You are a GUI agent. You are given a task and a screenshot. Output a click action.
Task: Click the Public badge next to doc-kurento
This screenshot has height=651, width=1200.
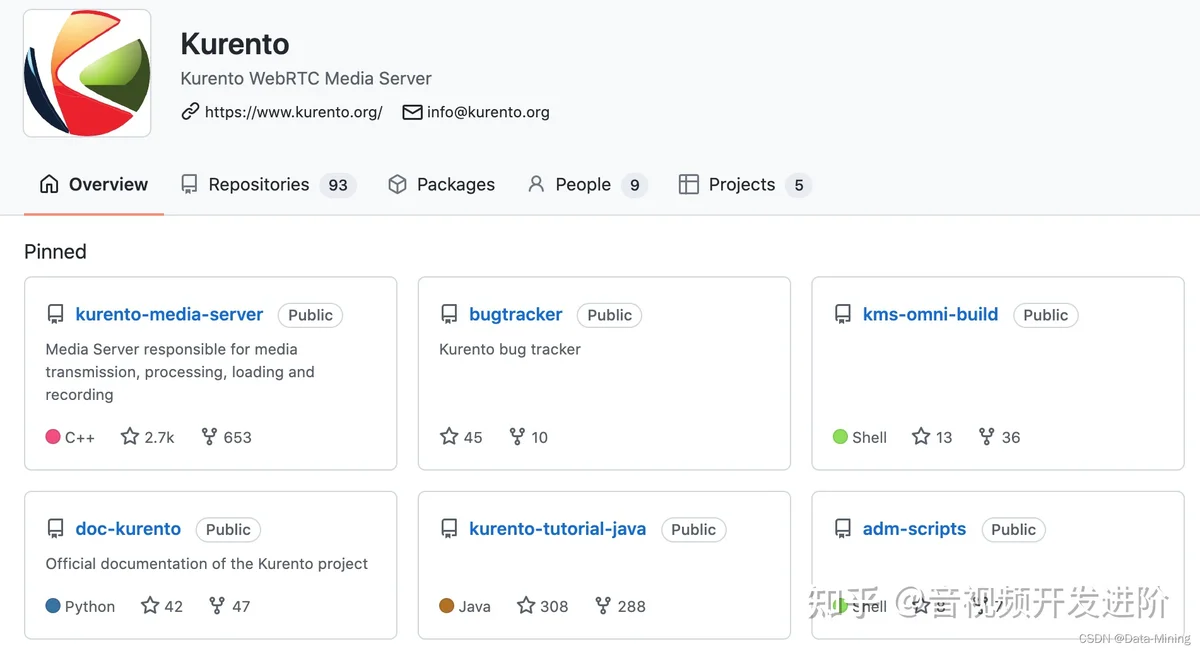coord(228,529)
